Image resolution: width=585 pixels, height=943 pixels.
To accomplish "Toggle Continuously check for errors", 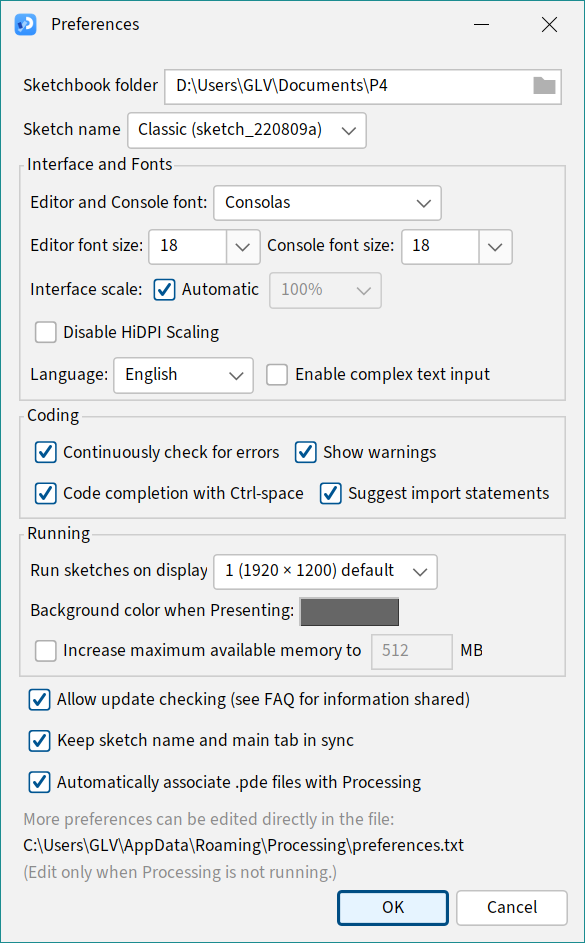I will pos(45,452).
